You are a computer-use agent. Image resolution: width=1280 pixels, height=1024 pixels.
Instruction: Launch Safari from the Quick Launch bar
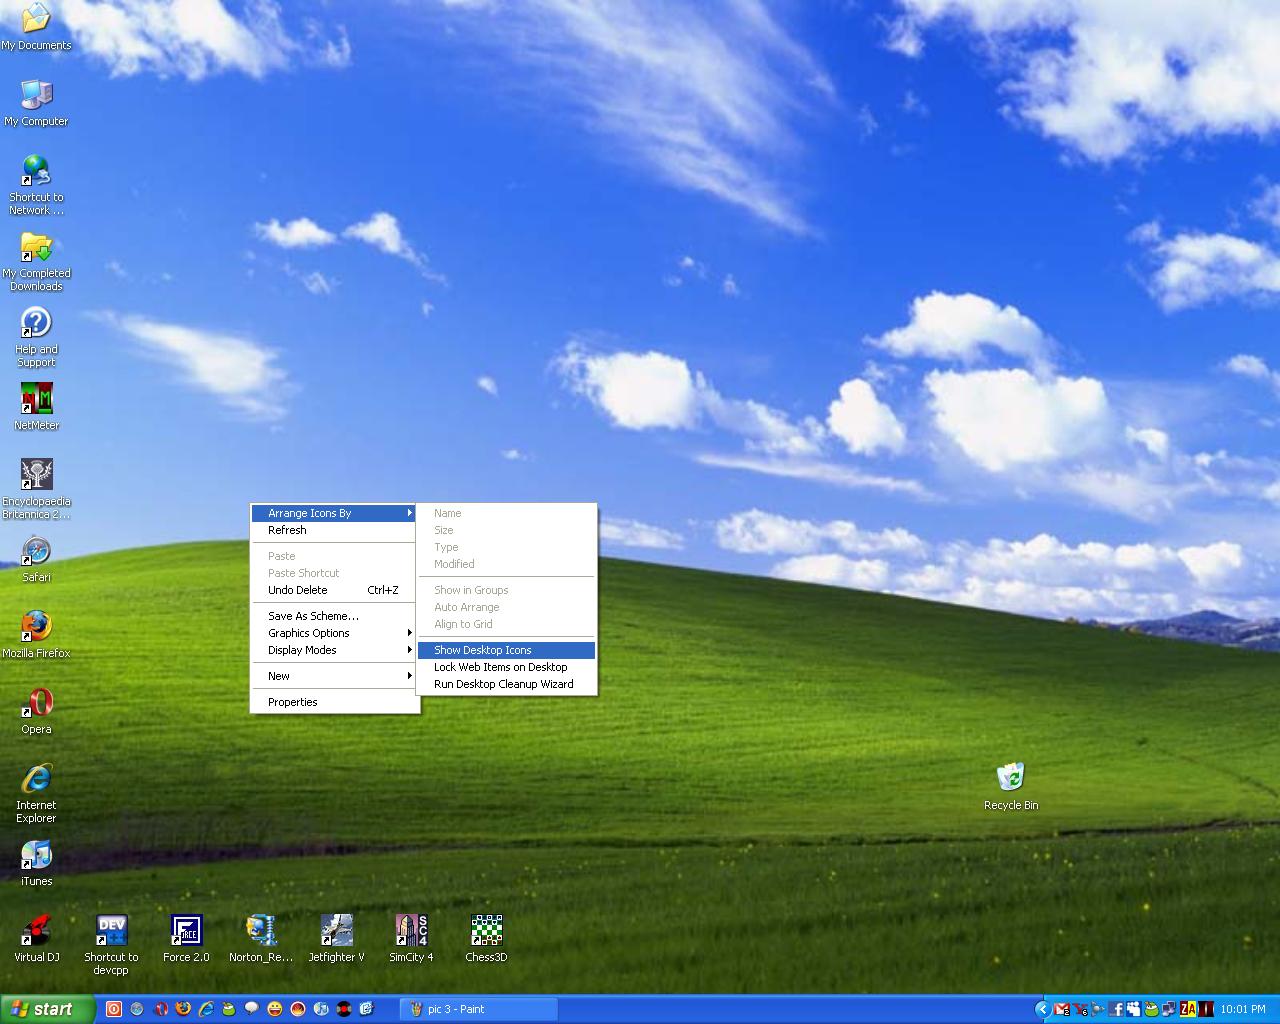coord(137,1009)
